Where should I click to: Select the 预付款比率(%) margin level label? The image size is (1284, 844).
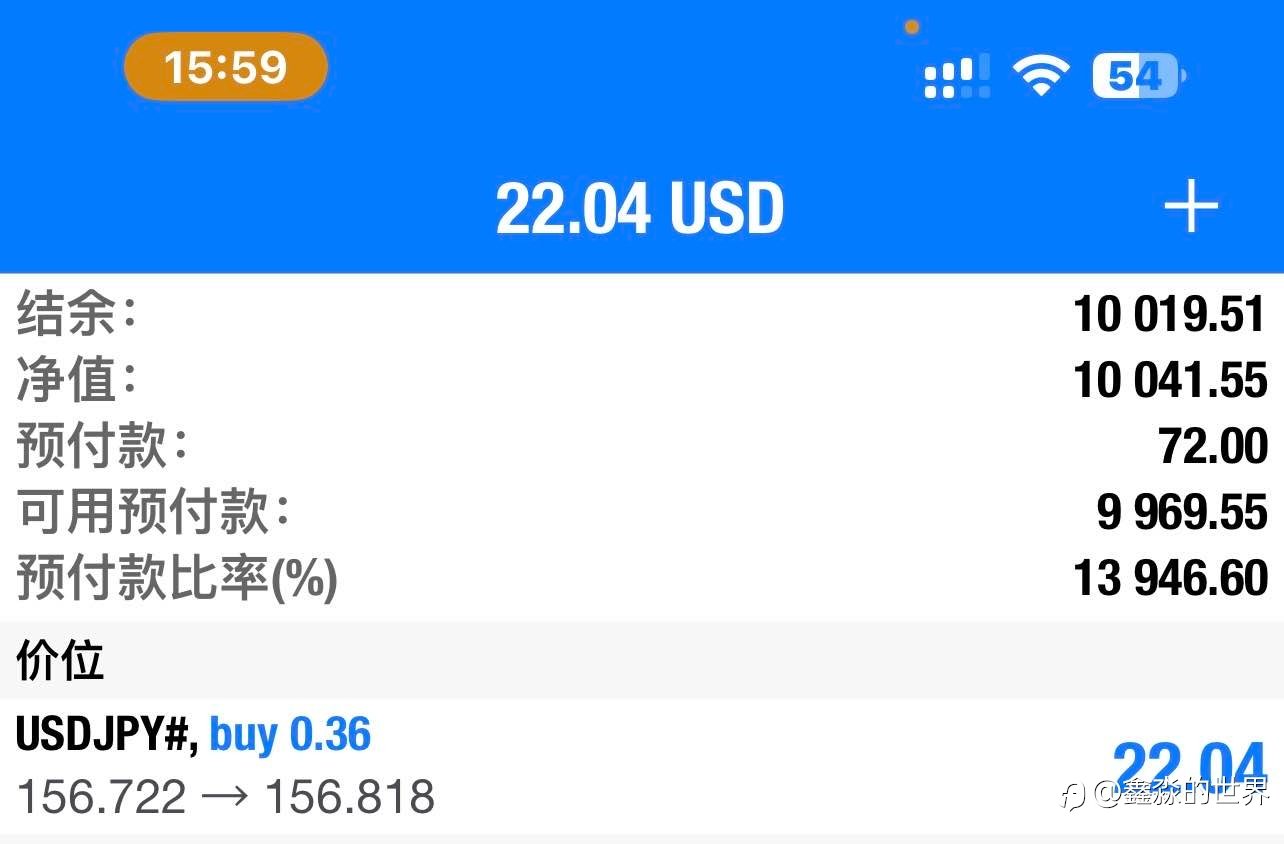[x=177, y=578]
